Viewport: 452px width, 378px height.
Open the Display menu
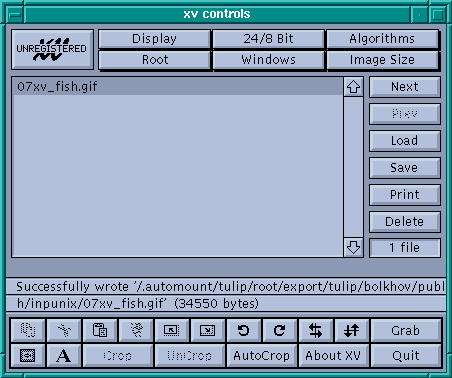pos(154,39)
